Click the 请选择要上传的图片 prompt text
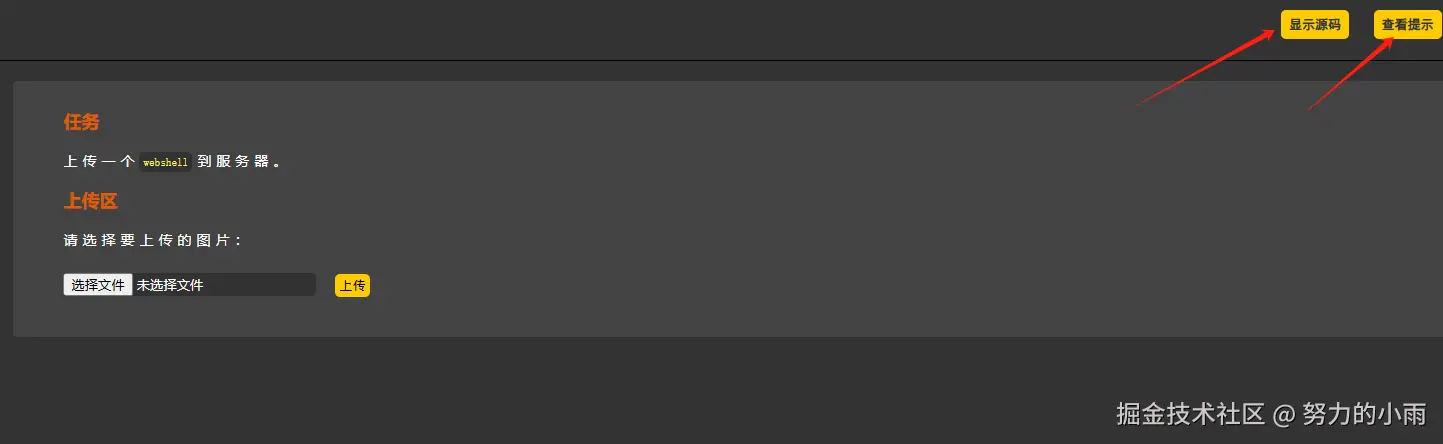Screen dimensions: 1443x444 point(153,241)
